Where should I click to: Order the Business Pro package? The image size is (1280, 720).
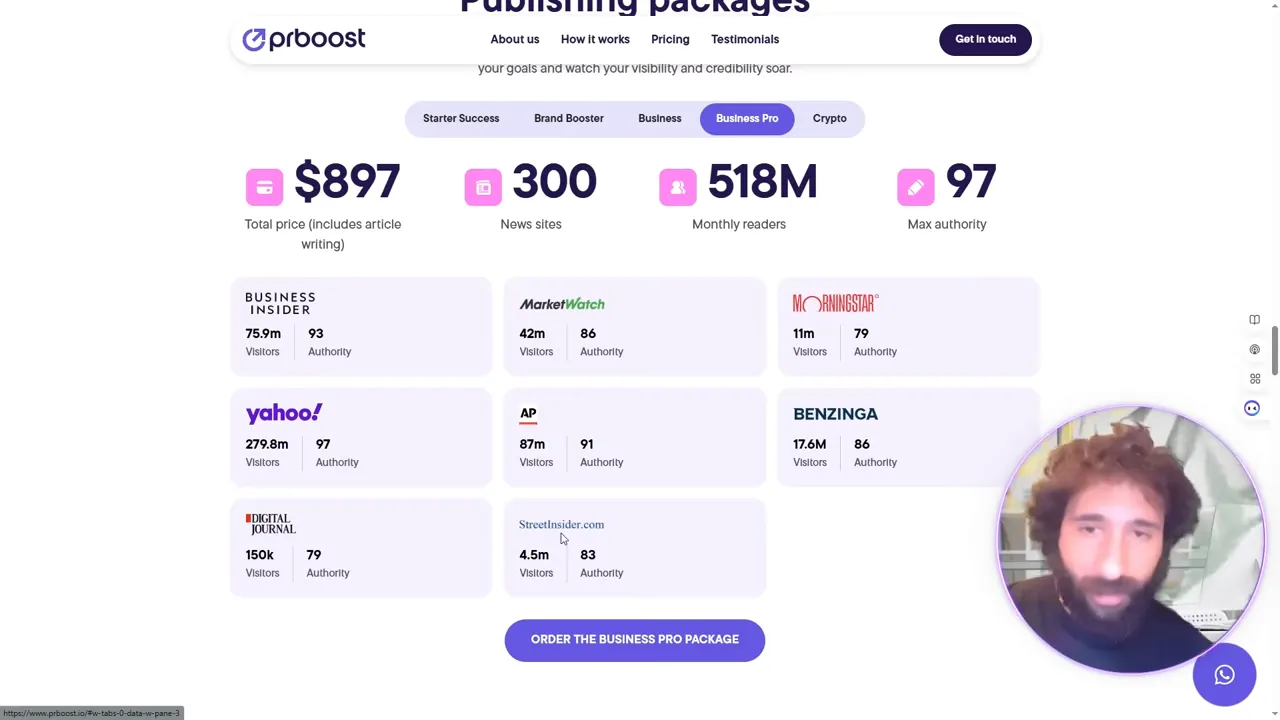coord(634,640)
